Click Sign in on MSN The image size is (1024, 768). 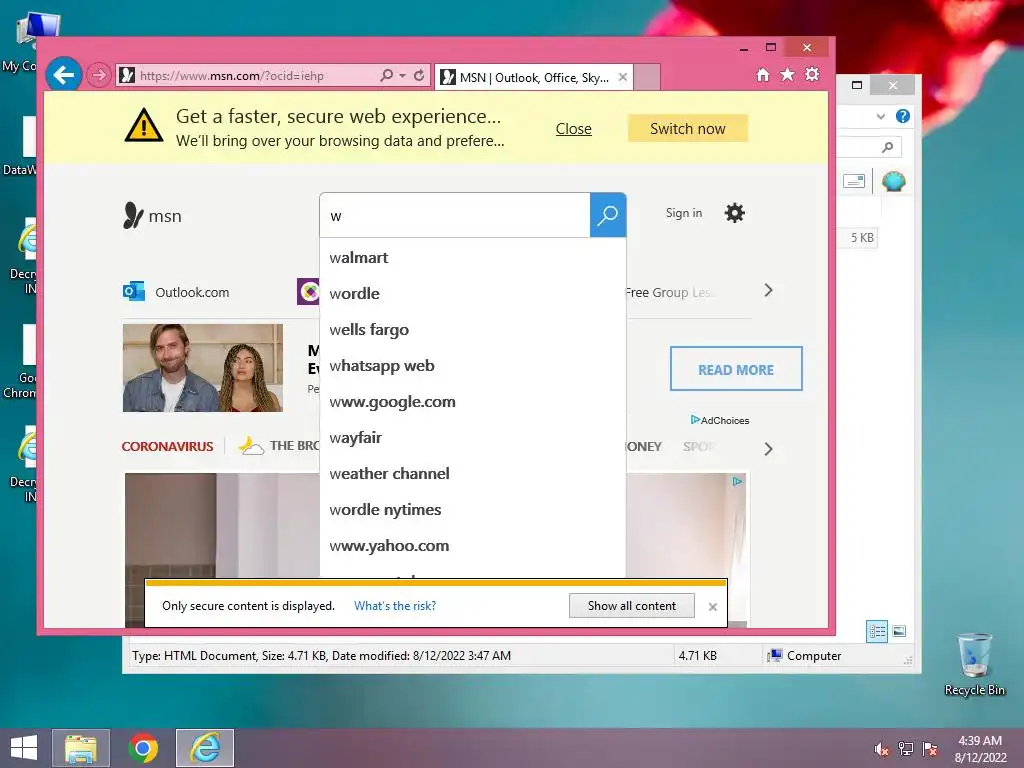684,213
